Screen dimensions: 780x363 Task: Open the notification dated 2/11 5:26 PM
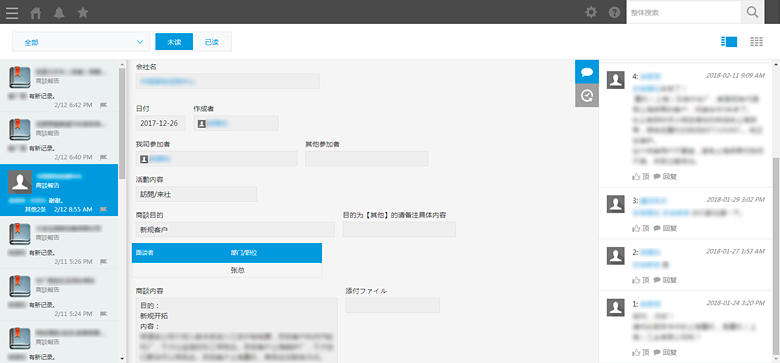[59, 242]
